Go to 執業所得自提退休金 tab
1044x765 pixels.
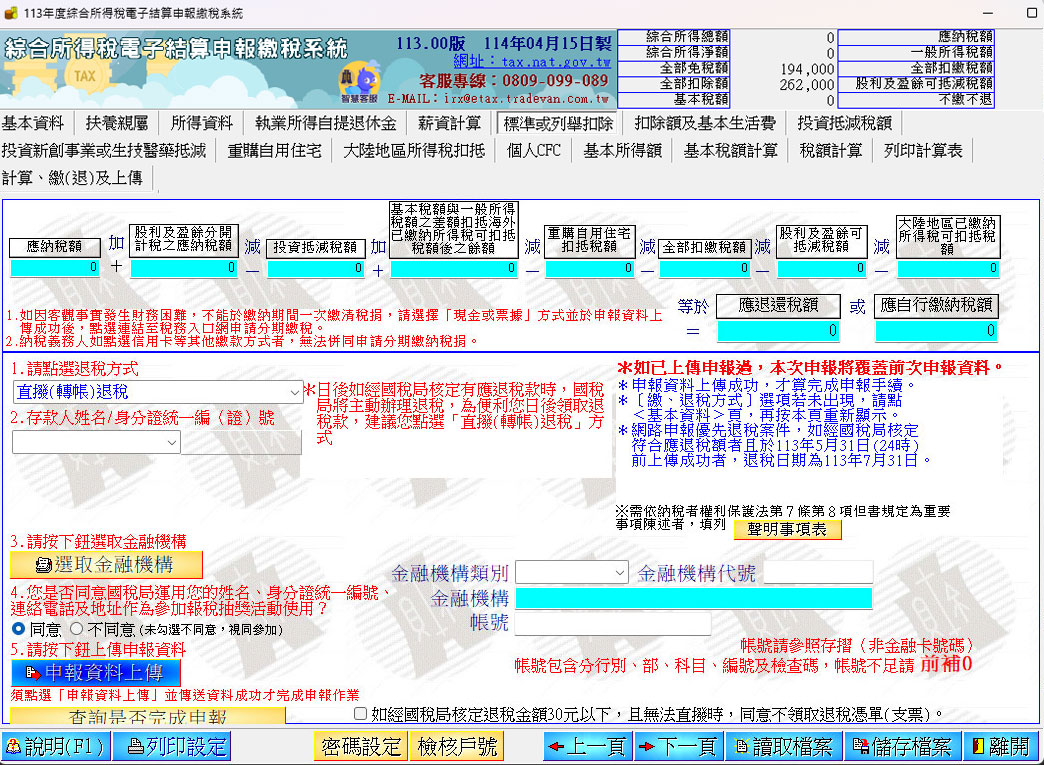(326, 123)
